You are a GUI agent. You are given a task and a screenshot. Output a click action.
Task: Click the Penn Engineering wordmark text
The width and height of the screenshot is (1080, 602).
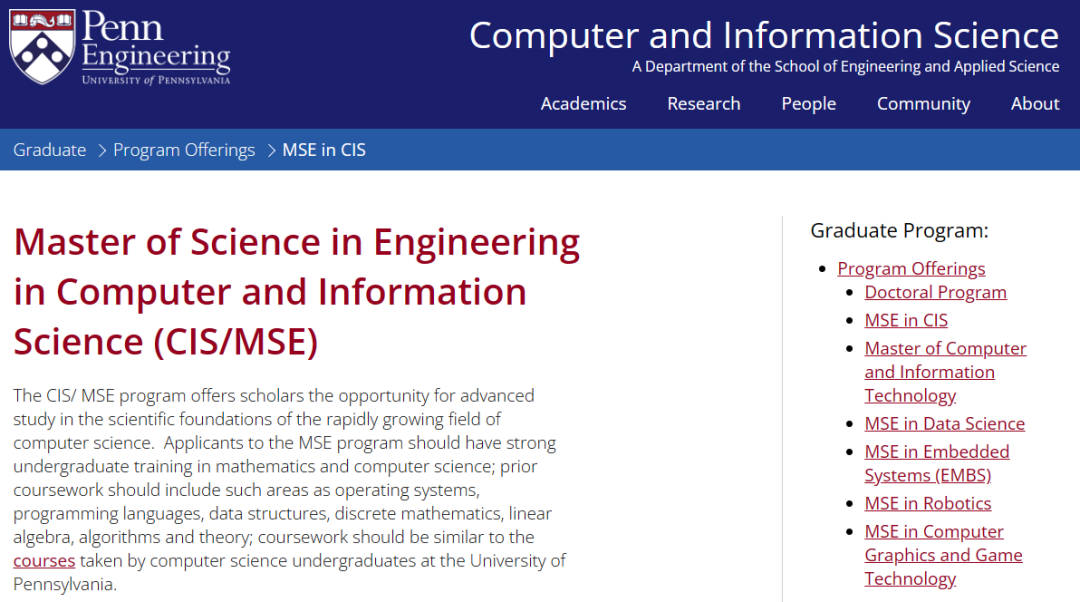156,47
